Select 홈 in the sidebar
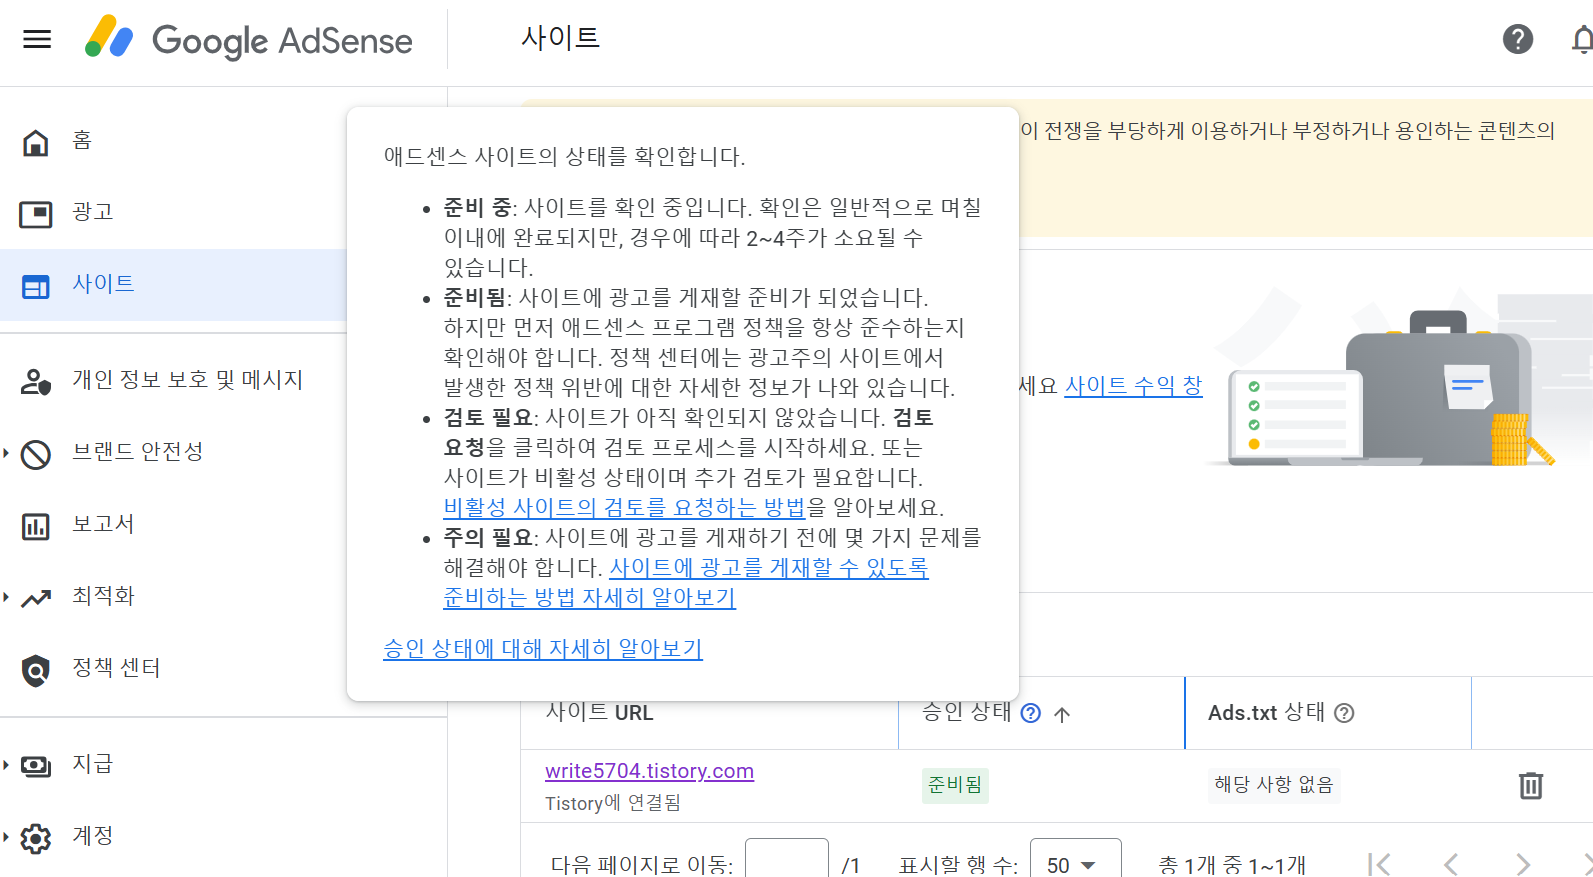The height and width of the screenshot is (877, 1593). (82, 140)
